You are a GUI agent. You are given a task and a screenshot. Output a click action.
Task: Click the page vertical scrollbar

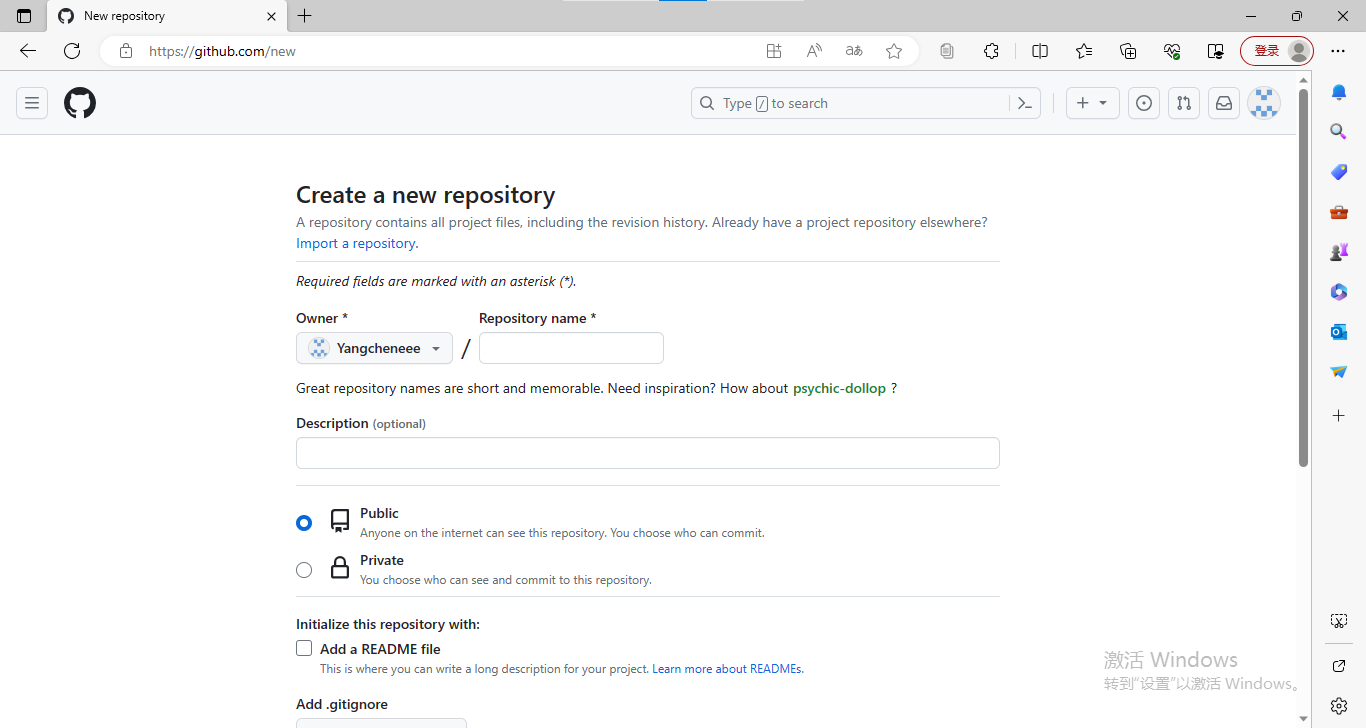[x=1303, y=280]
